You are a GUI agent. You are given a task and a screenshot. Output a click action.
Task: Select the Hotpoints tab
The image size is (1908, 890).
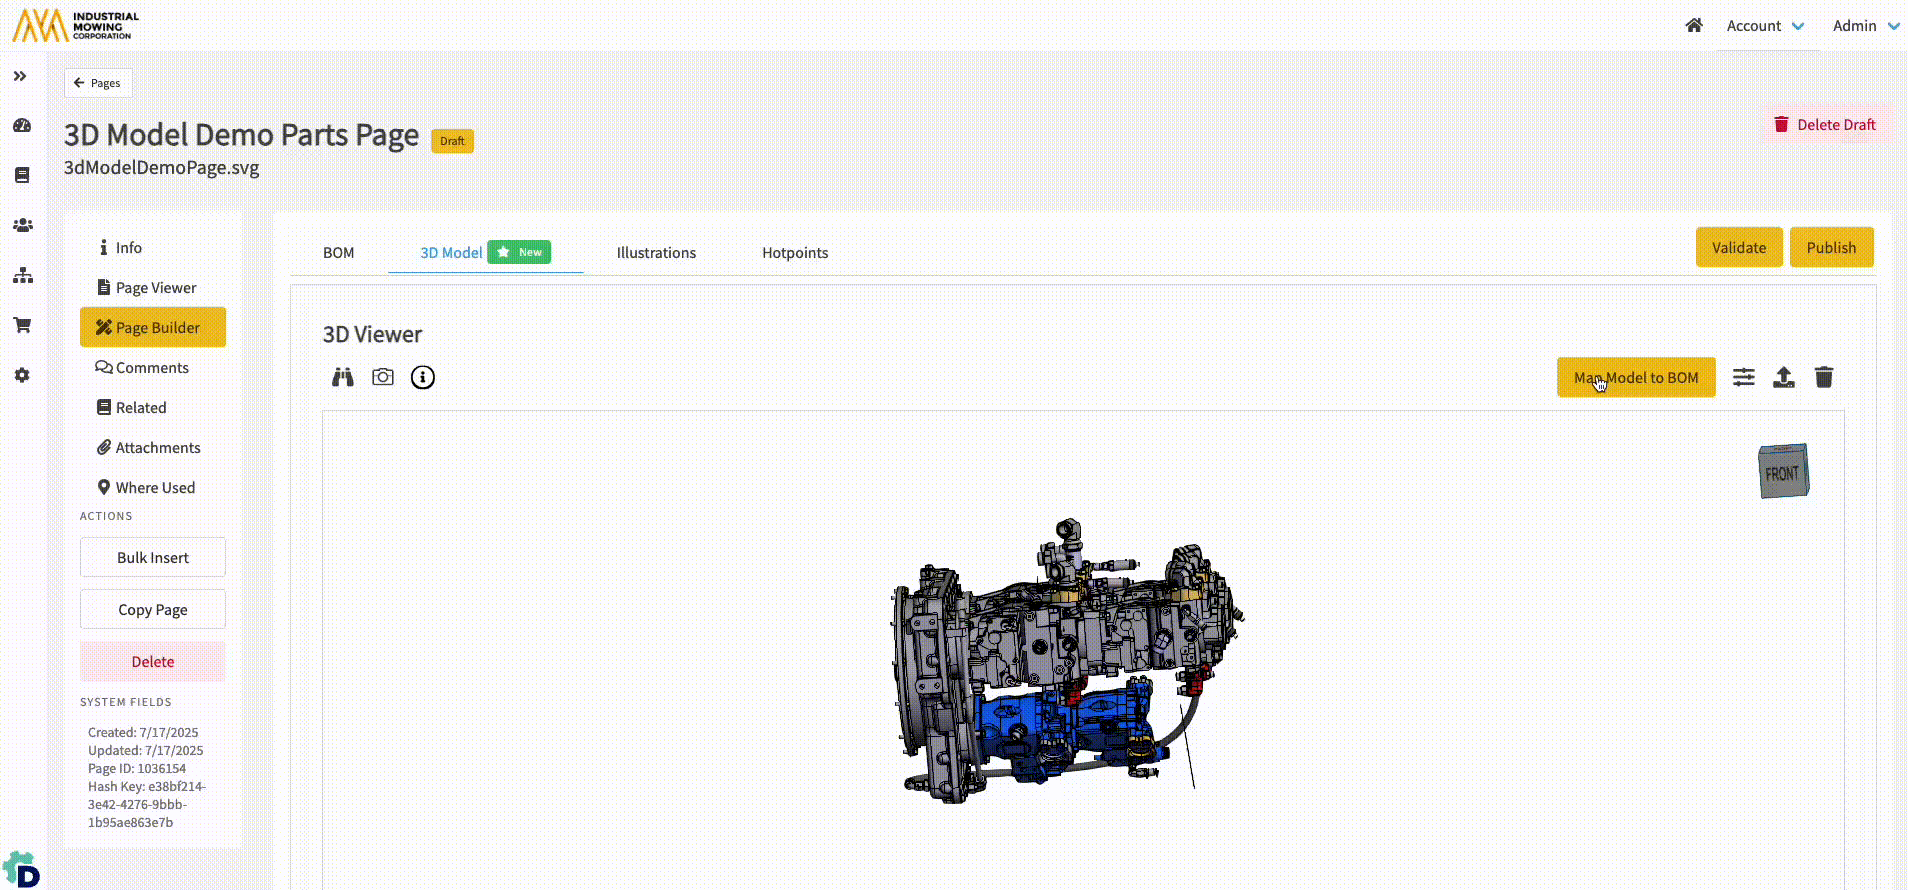pos(795,253)
